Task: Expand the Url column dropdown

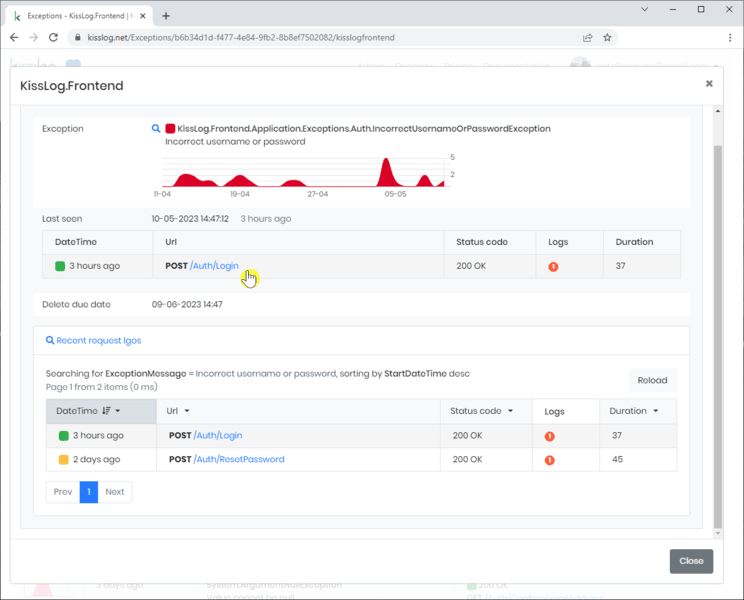Action: tap(187, 411)
